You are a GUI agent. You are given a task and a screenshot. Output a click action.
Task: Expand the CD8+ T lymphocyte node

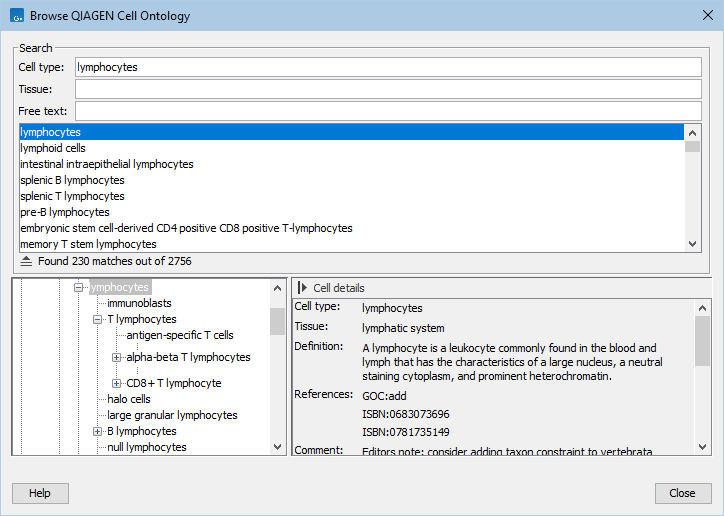(117, 383)
